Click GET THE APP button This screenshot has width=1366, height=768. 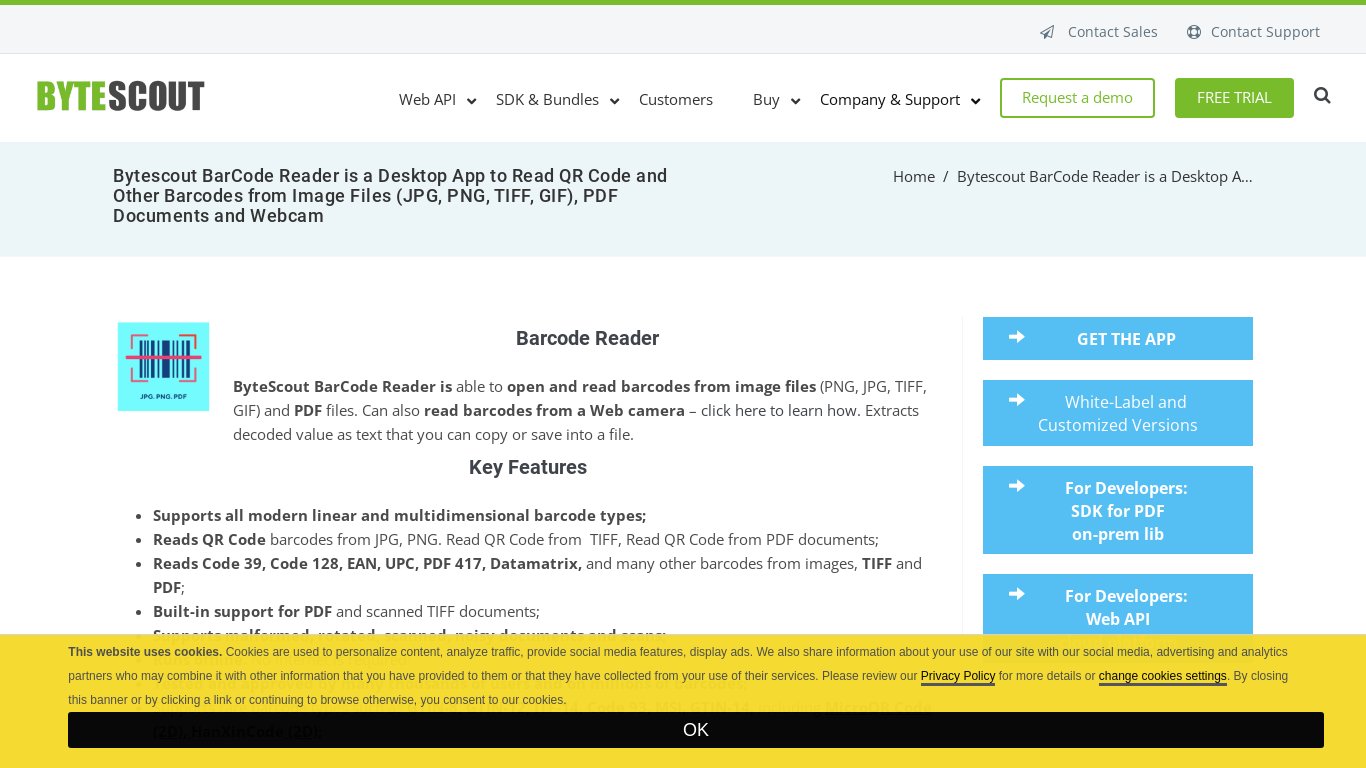tap(1118, 339)
